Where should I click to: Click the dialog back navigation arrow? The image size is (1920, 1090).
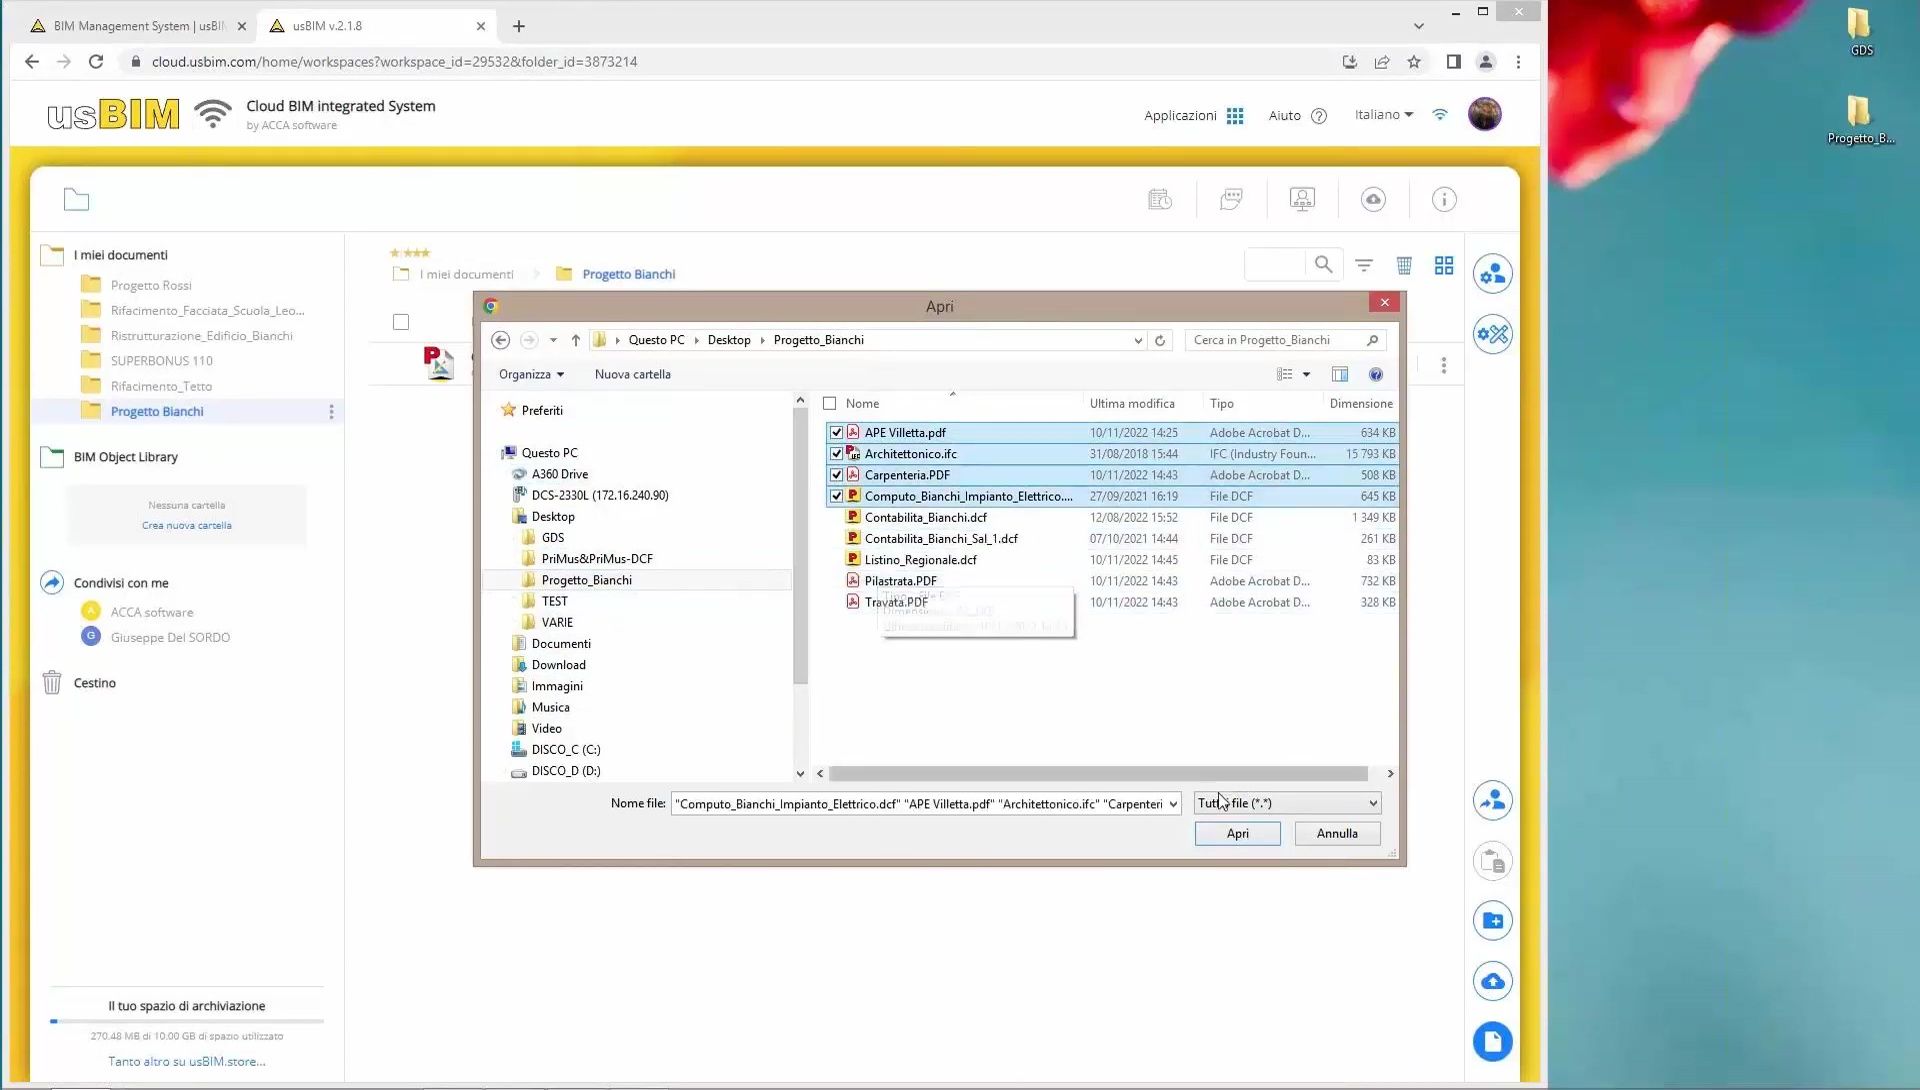tap(501, 340)
